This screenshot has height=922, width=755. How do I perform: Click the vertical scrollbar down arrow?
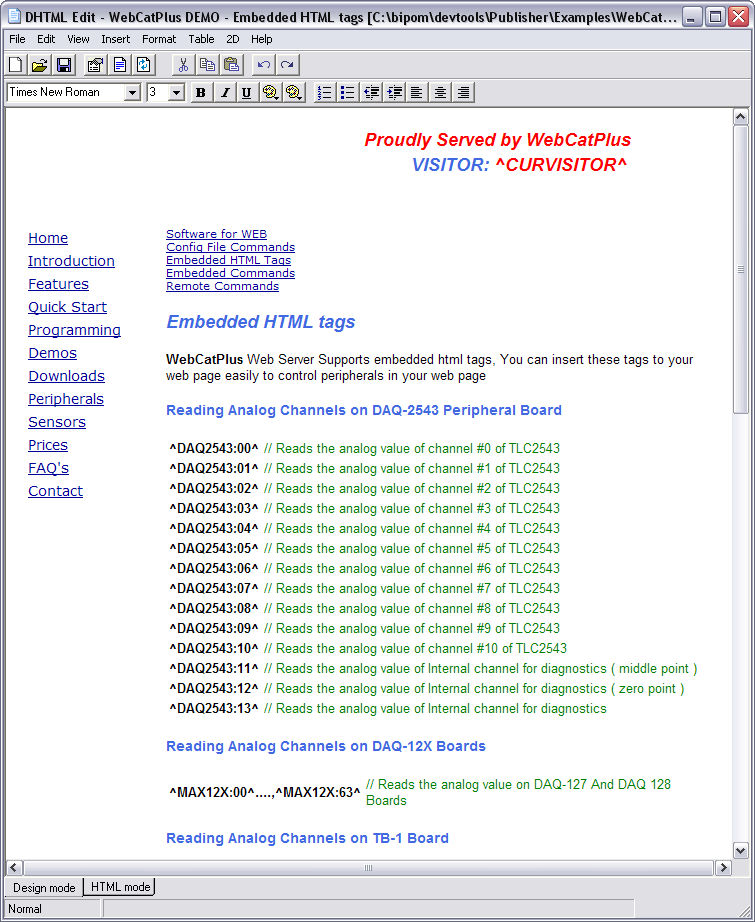click(741, 850)
